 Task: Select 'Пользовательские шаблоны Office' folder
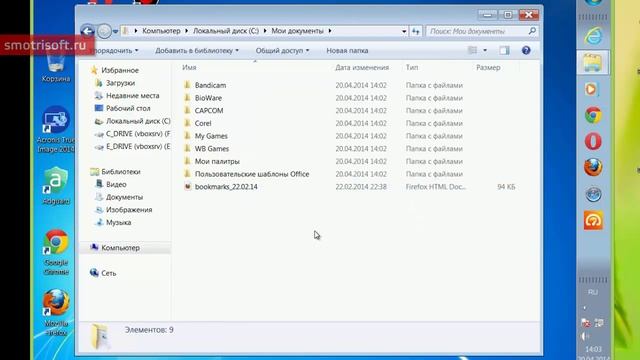click(x=252, y=174)
